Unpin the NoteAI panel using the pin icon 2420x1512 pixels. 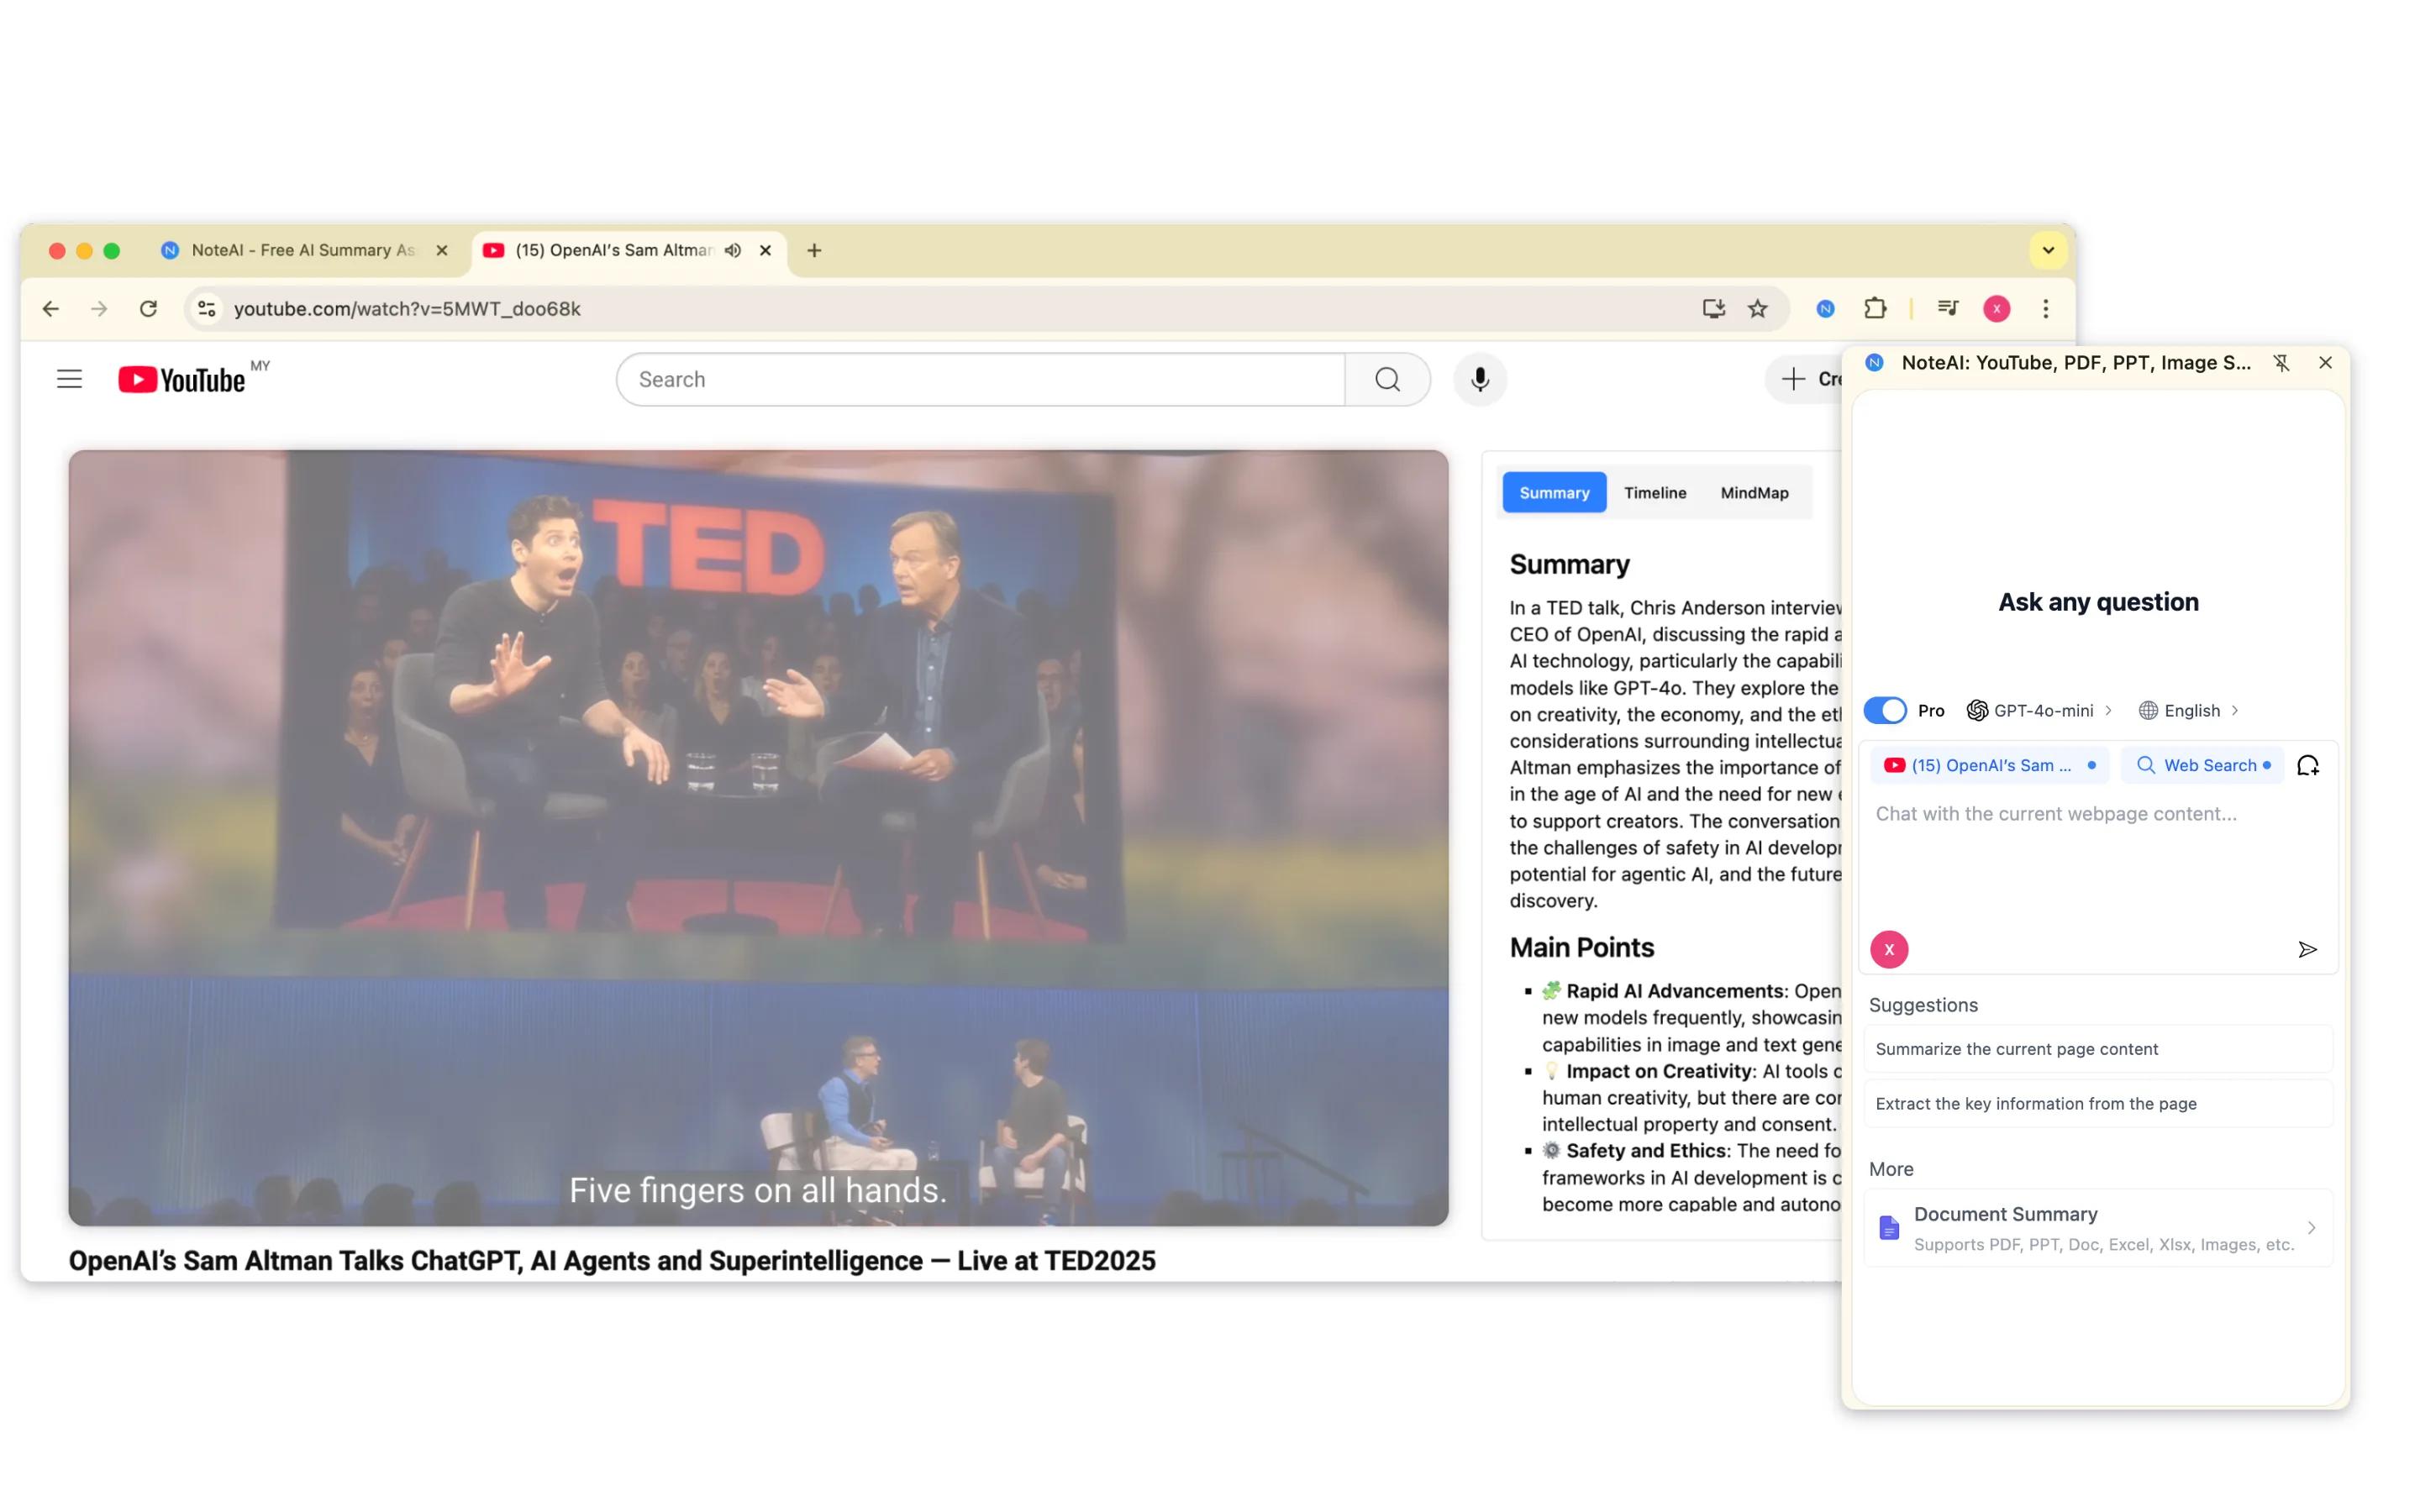pyautogui.click(x=2283, y=362)
